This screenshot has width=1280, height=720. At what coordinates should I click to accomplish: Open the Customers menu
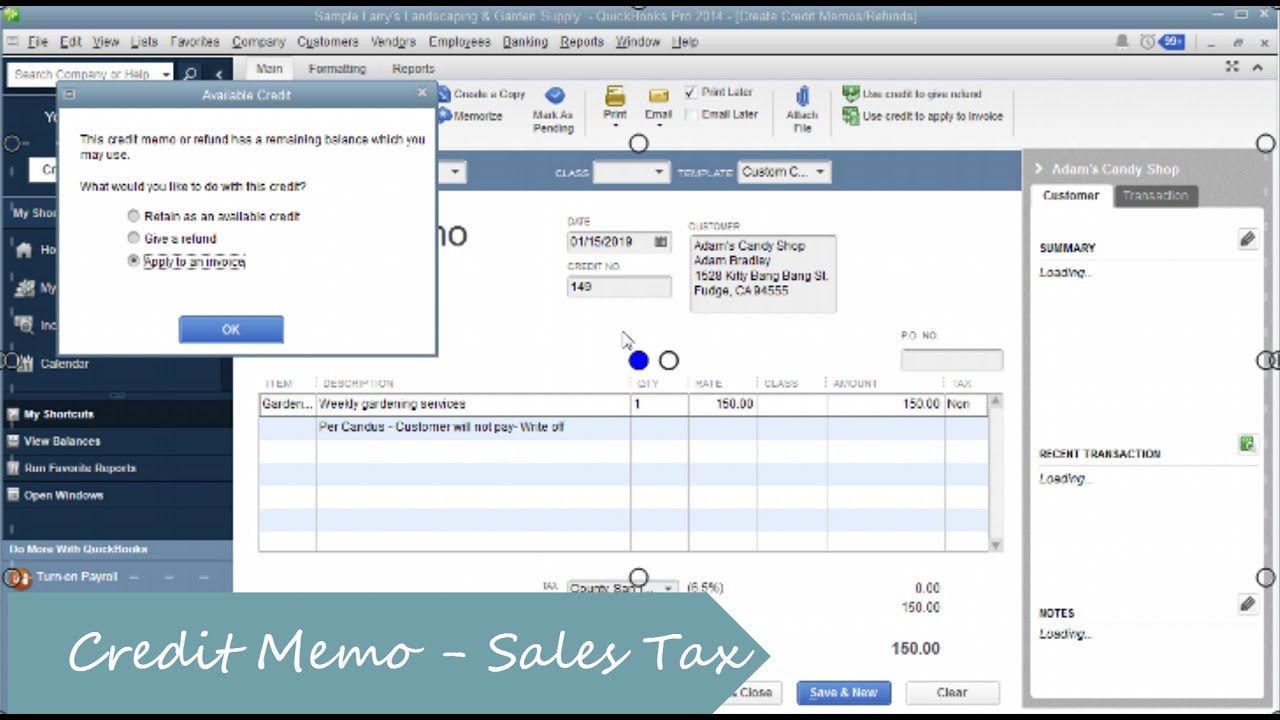327,42
